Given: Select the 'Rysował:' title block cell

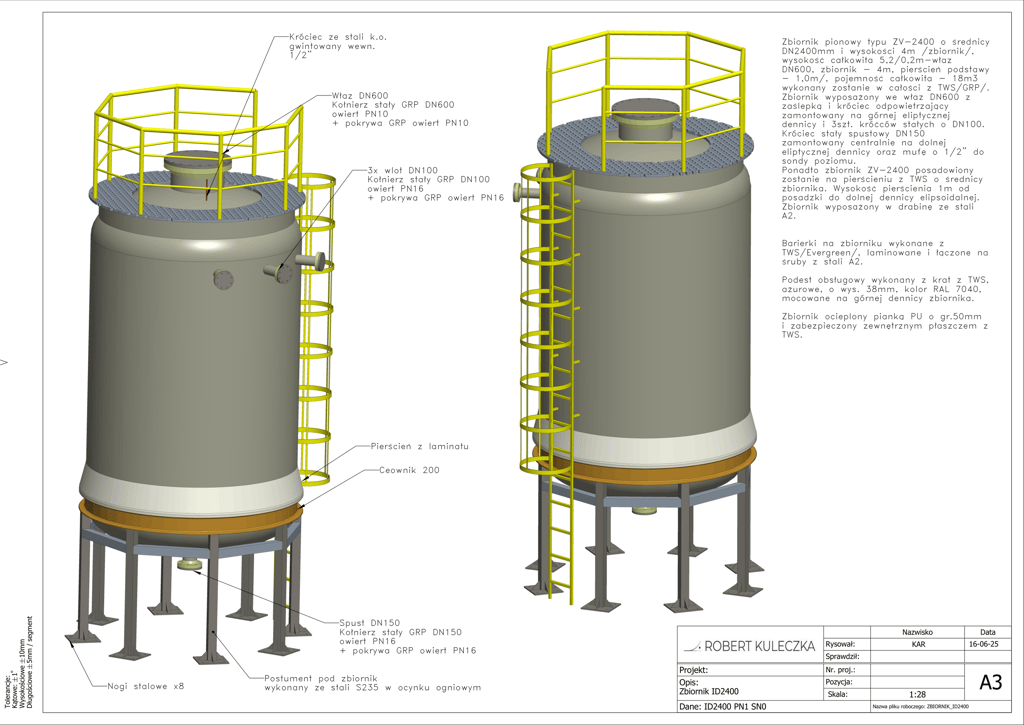Looking at the screenshot, I should (846, 644).
